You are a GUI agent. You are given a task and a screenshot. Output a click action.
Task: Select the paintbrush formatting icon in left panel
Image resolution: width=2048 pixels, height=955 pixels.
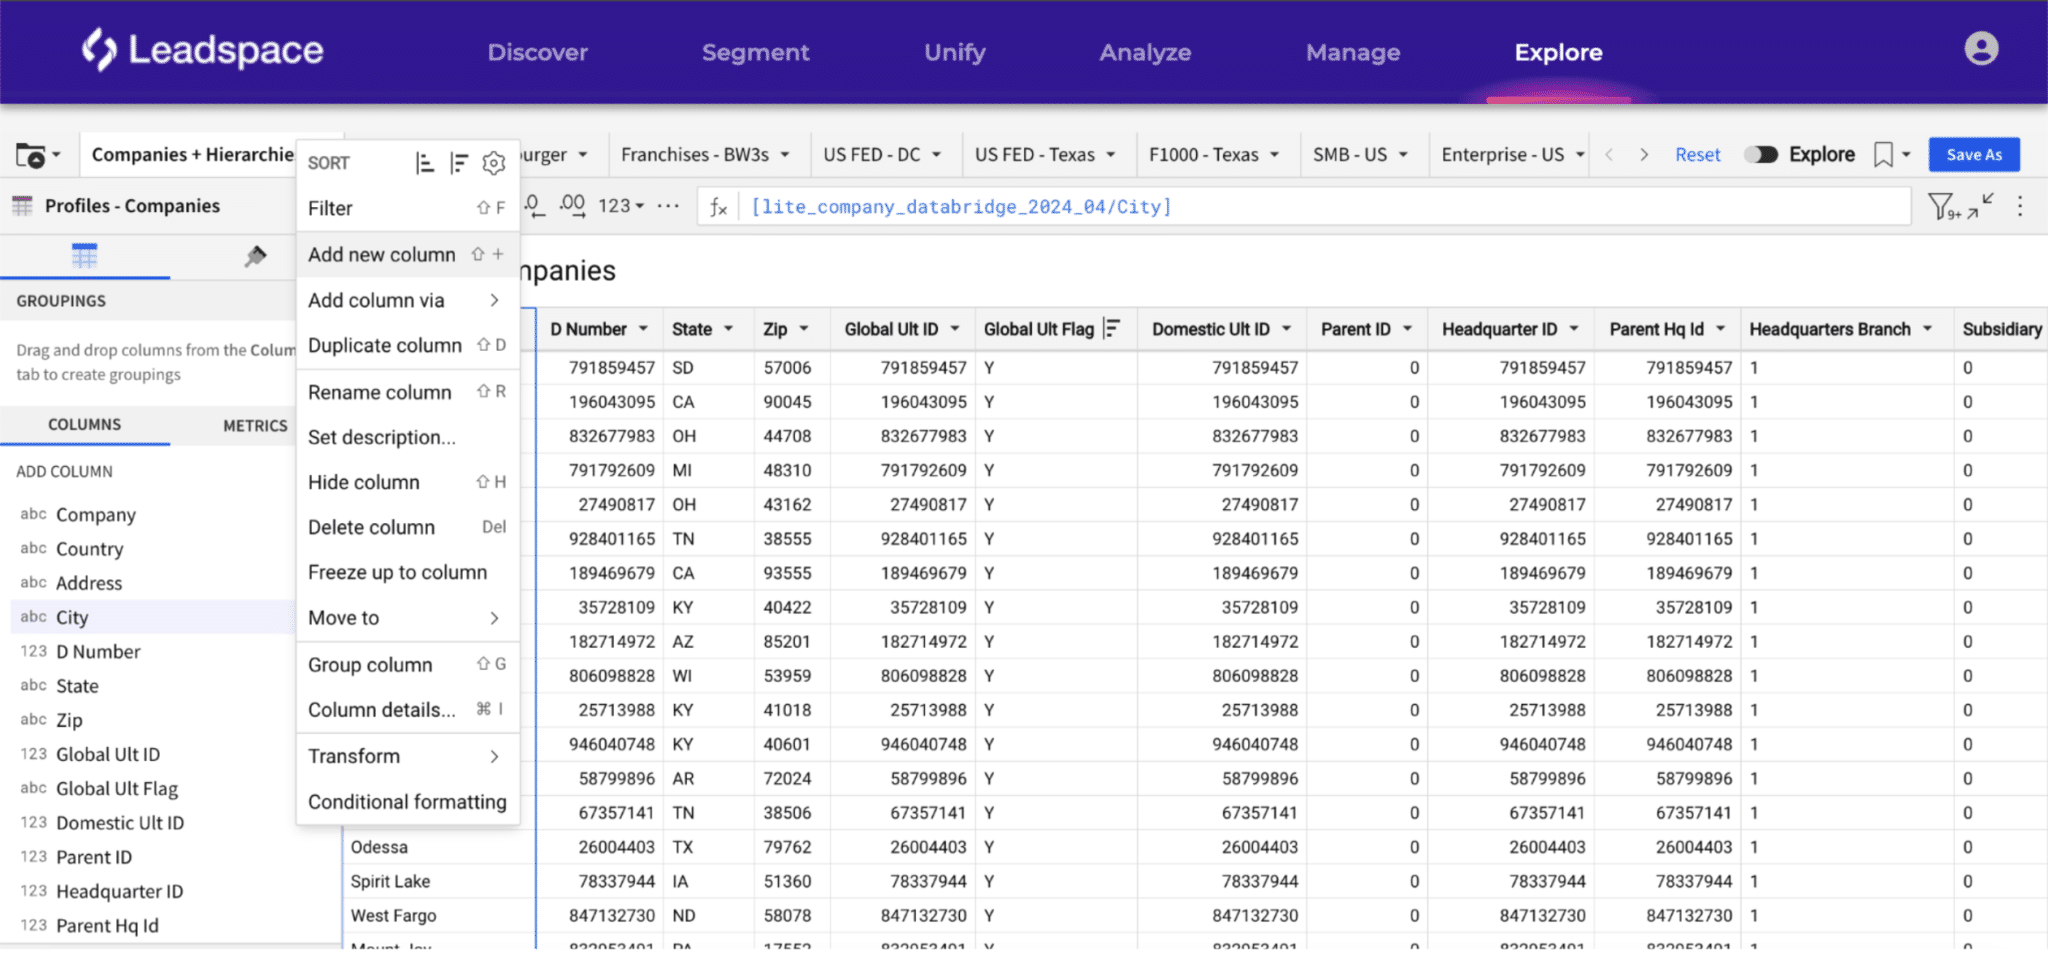(255, 256)
